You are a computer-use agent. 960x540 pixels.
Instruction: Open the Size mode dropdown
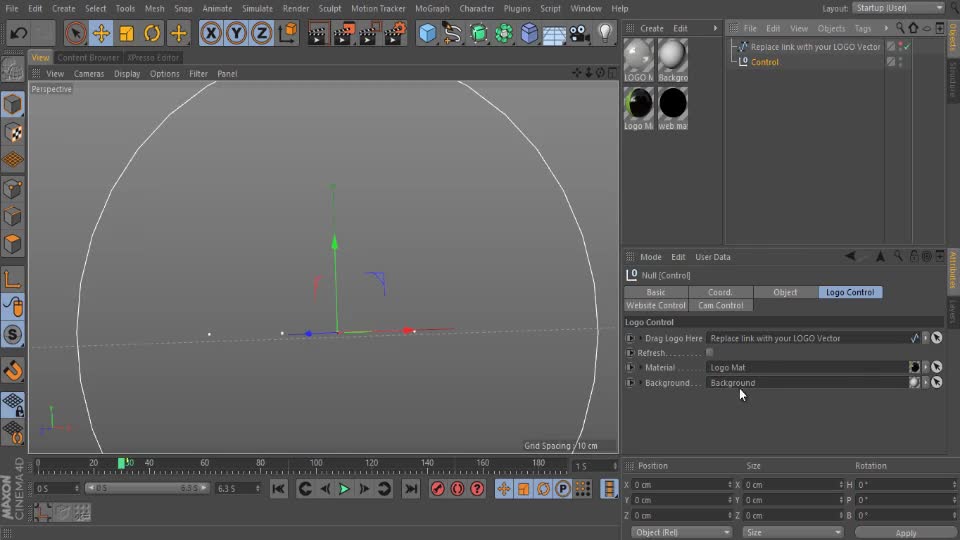click(x=792, y=533)
